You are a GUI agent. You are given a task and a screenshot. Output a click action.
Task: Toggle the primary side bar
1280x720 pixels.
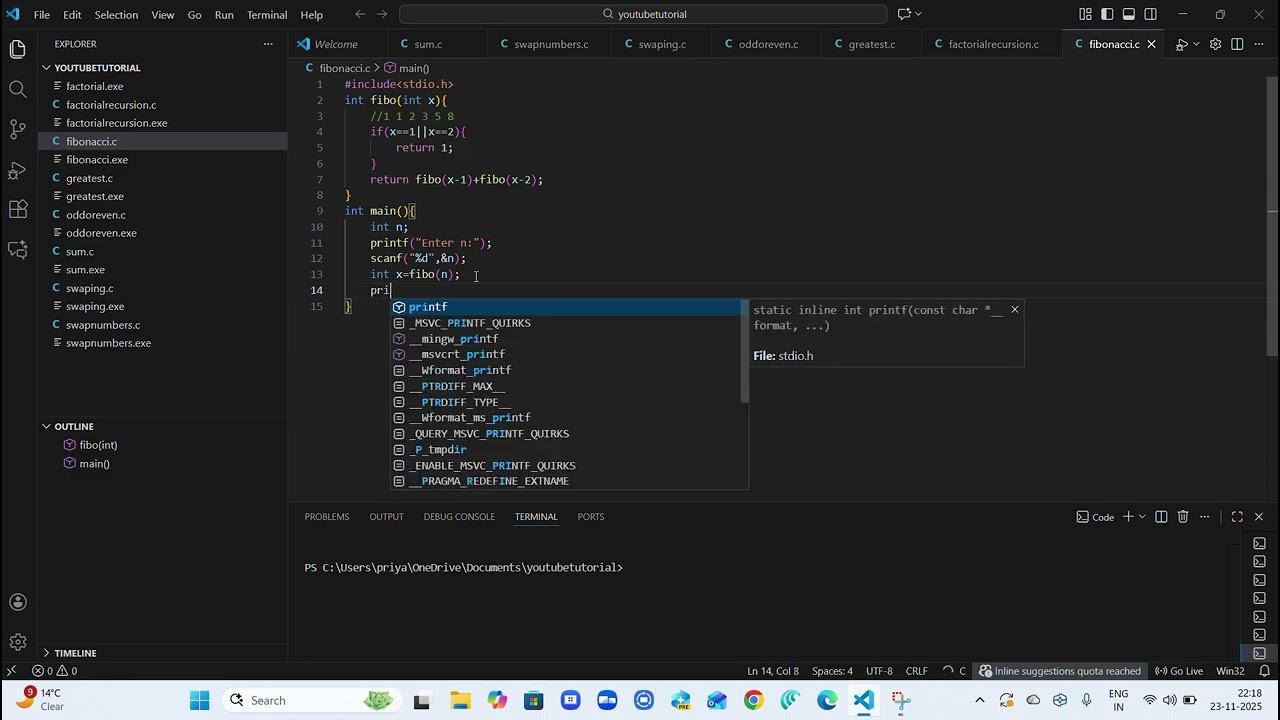[x=1107, y=14]
